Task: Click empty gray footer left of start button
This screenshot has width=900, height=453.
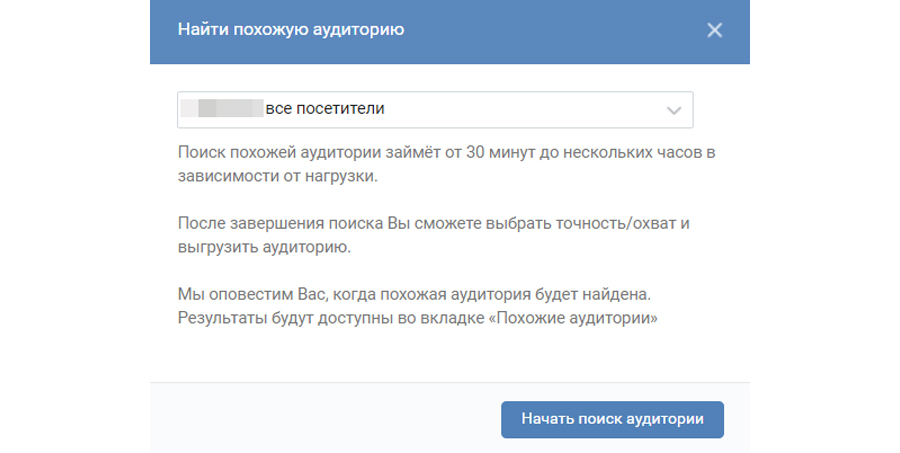Action: 320,419
